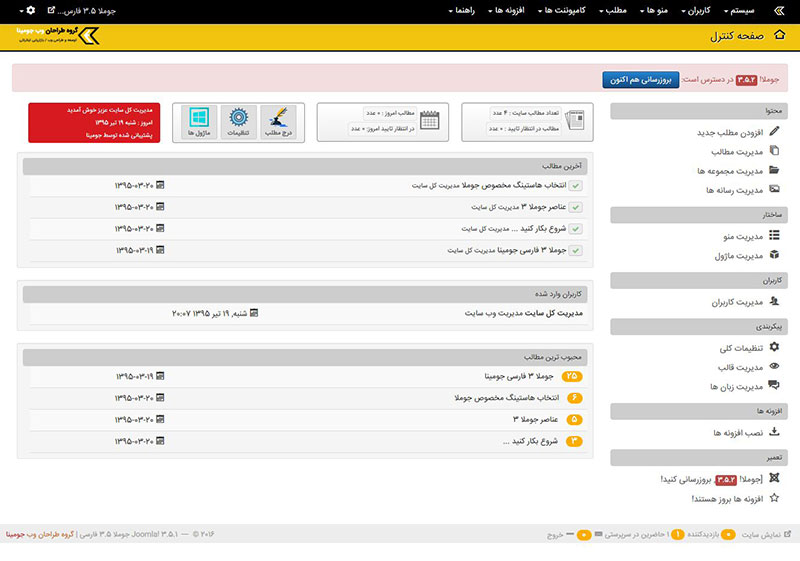The image size is (800, 561).
Task: Click the folder icon for مدیریت مجموعه ها
Action: tap(774, 170)
